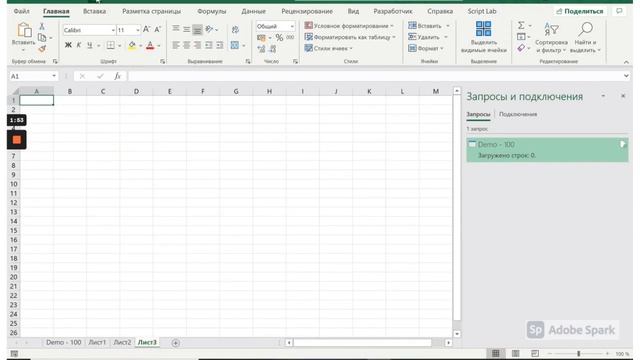Align text left
The width and height of the screenshot is (640, 360).
click(176, 45)
